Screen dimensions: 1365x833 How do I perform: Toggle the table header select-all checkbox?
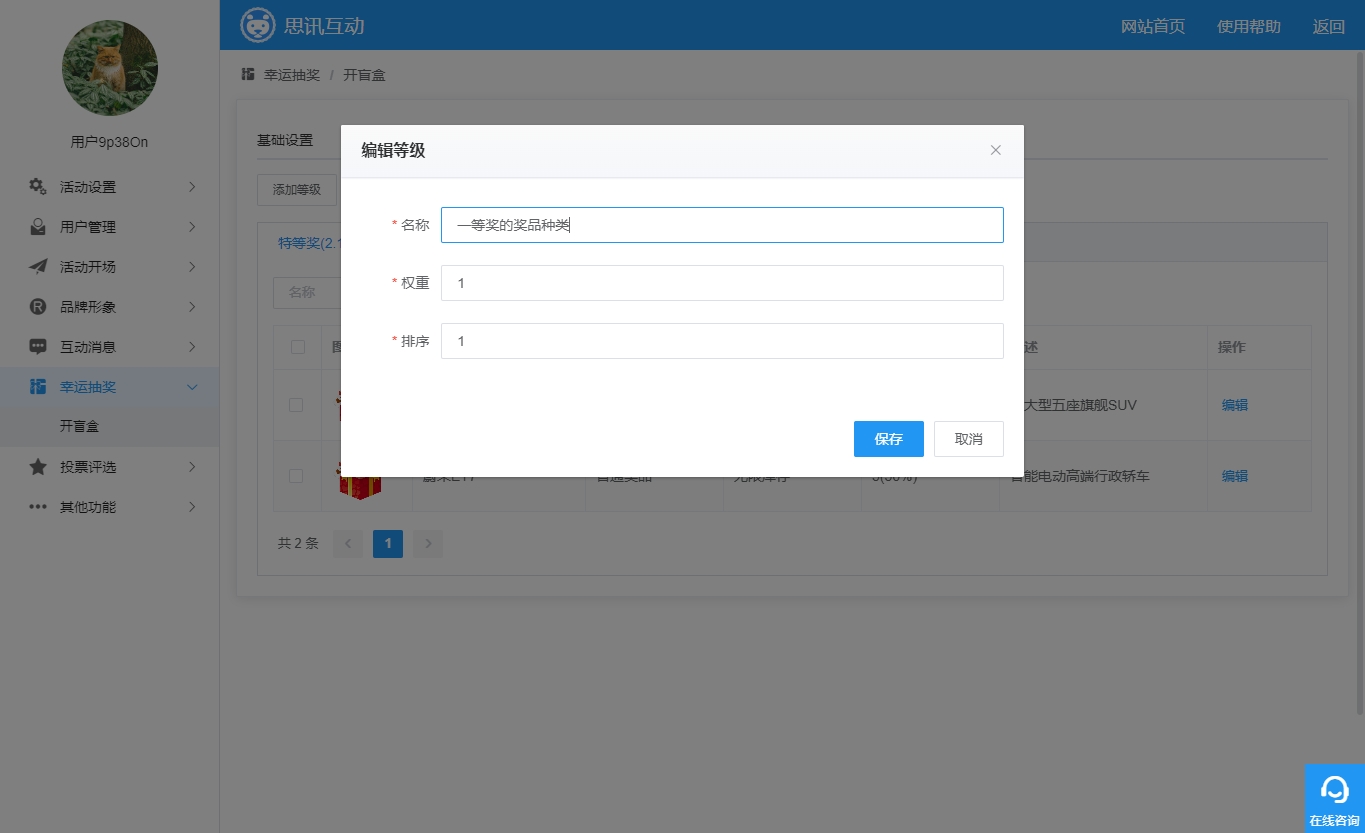coord(297,347)
